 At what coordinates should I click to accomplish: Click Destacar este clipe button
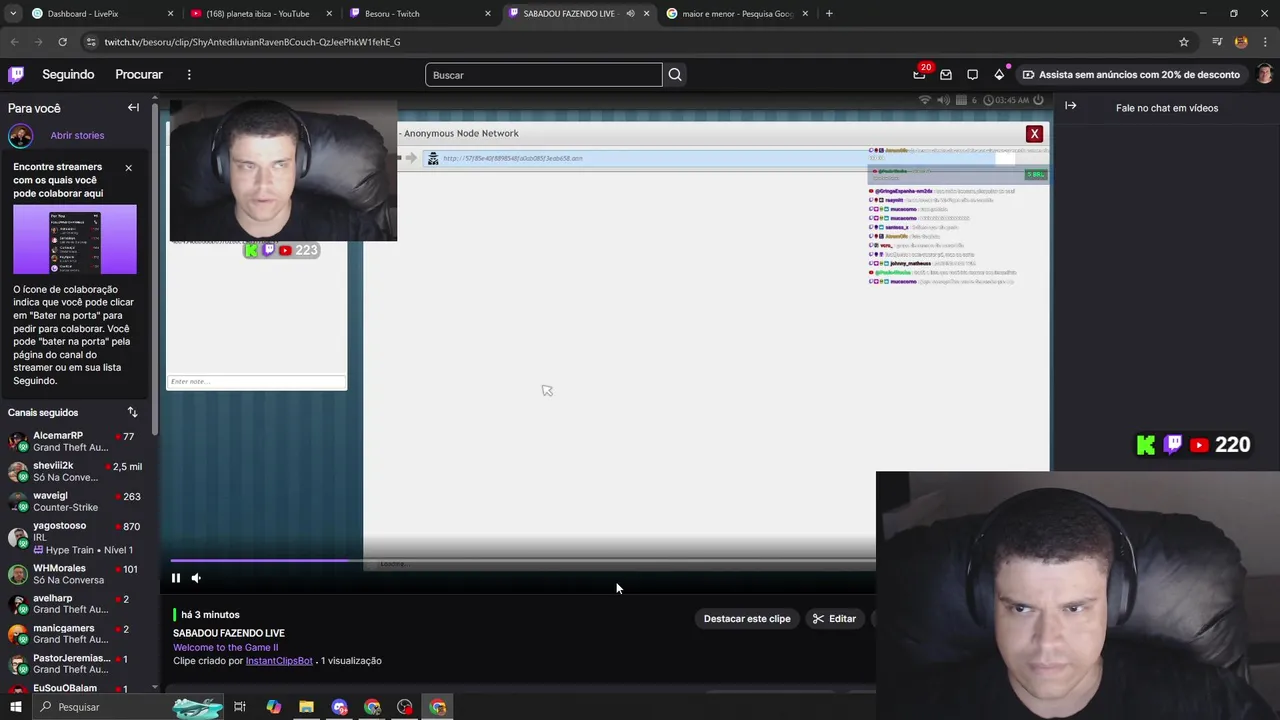747,619
